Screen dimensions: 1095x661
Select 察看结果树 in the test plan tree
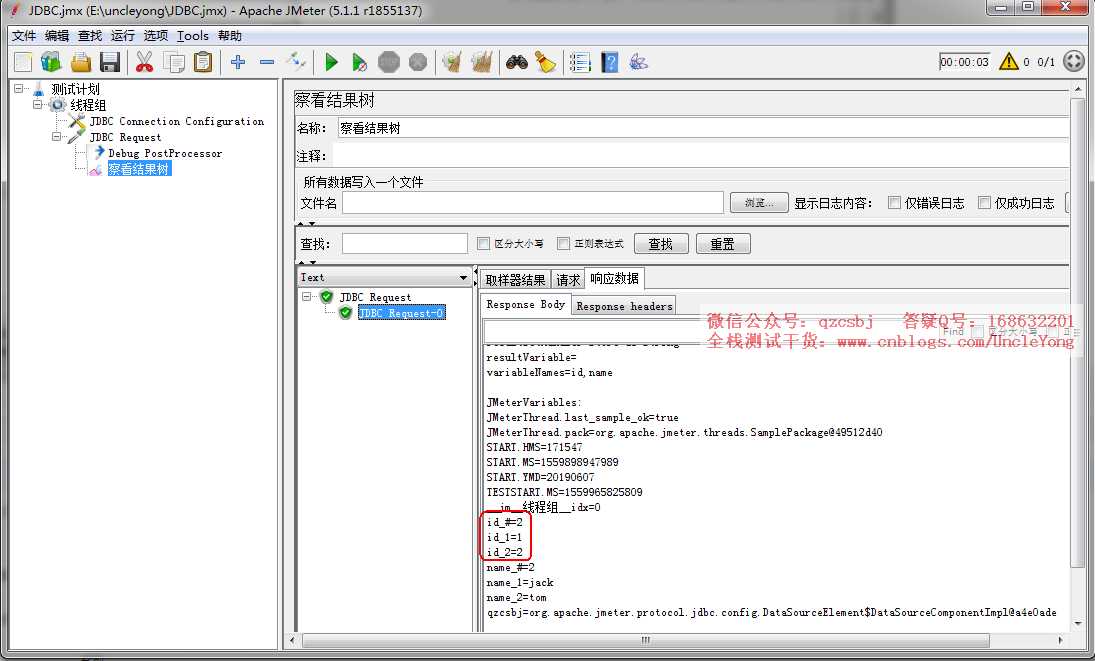139,169
